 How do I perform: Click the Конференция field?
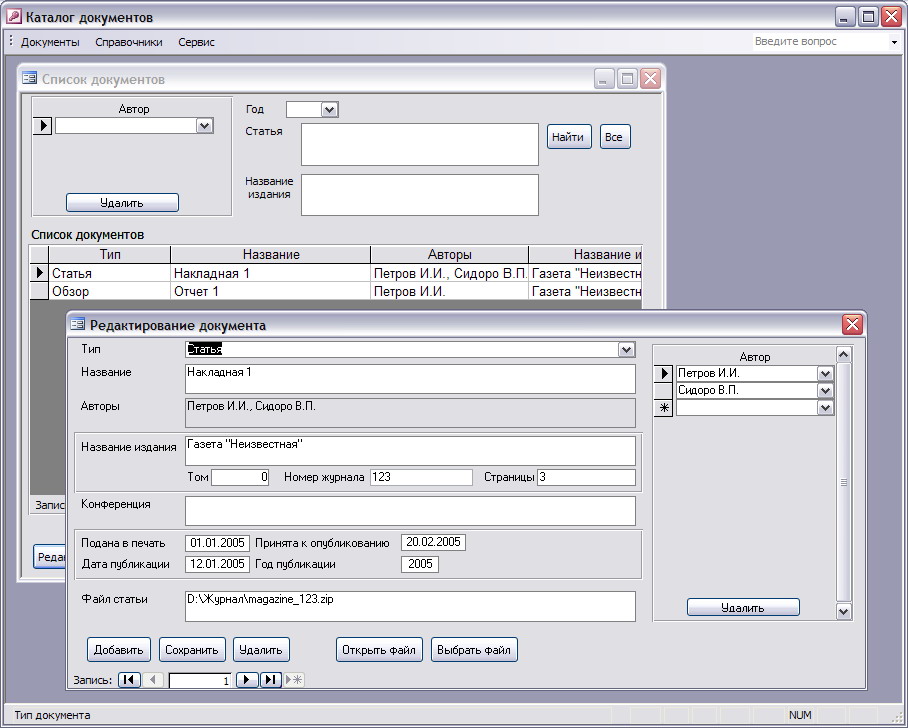410,511
